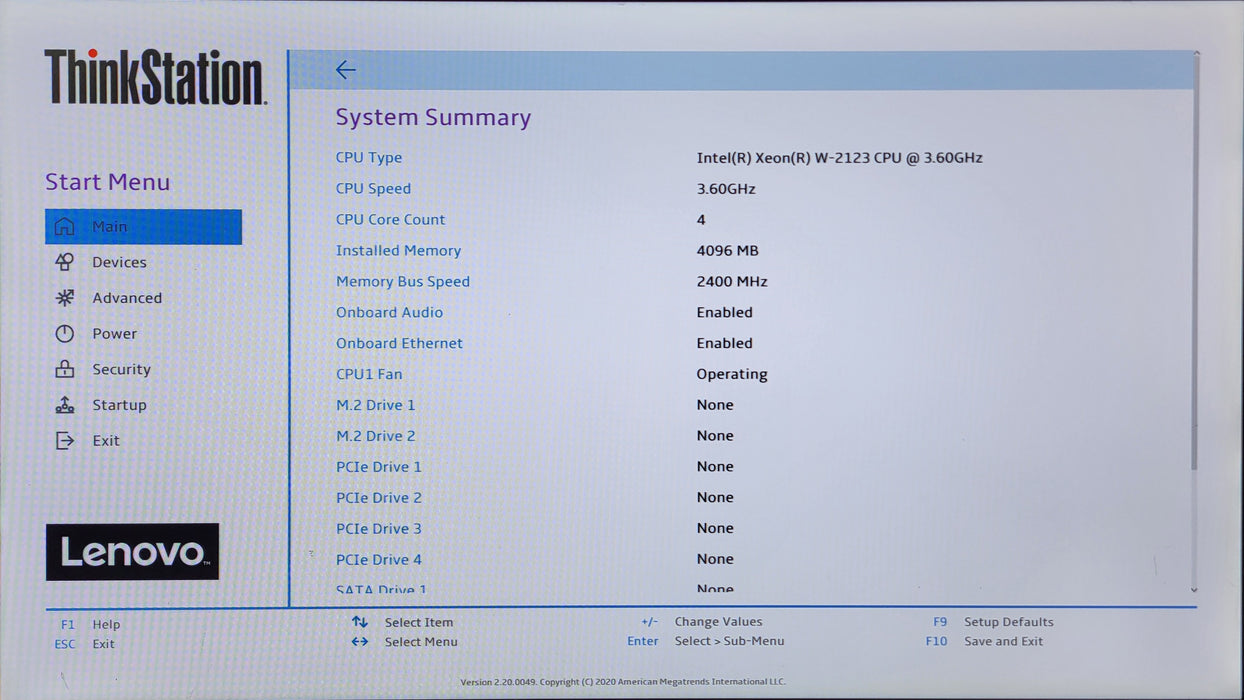1244x700 pixels.
Task: Click the scroll down arrow at list bottom
Action: (1194, 591)
